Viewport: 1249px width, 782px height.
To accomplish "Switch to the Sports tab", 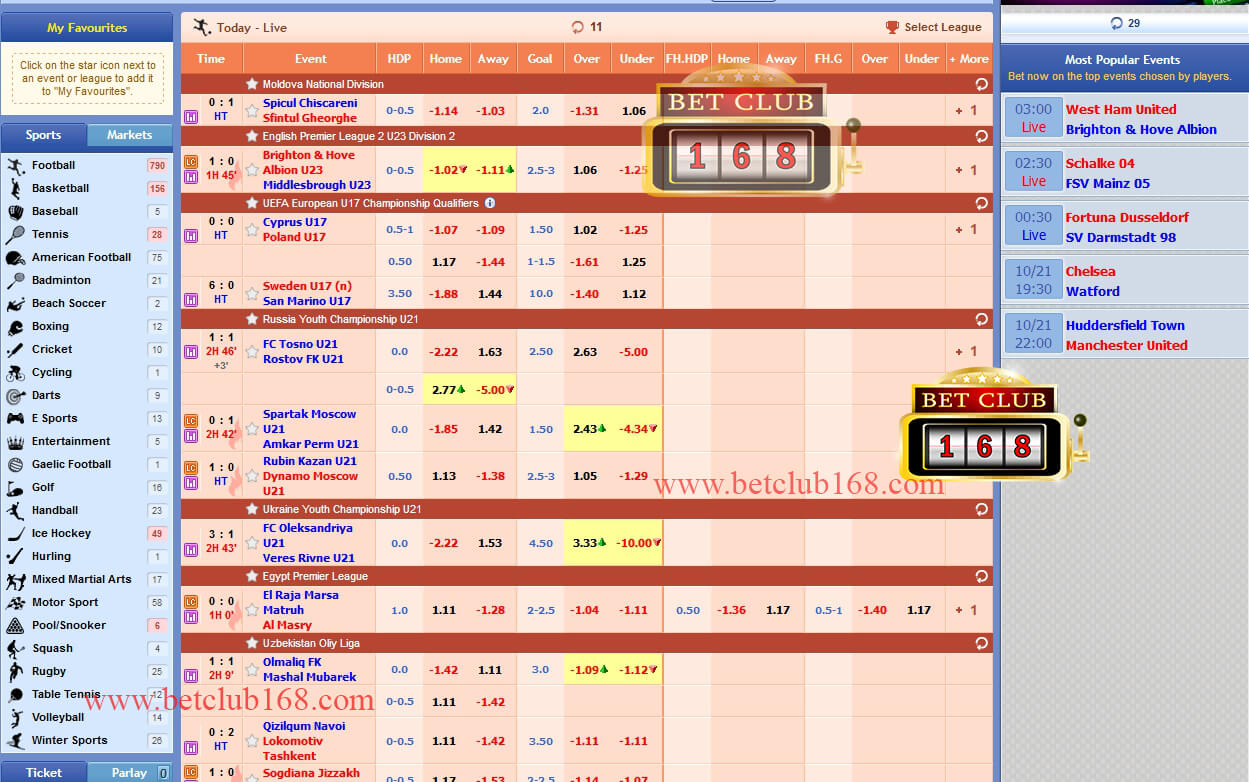I will coord(43,135).
